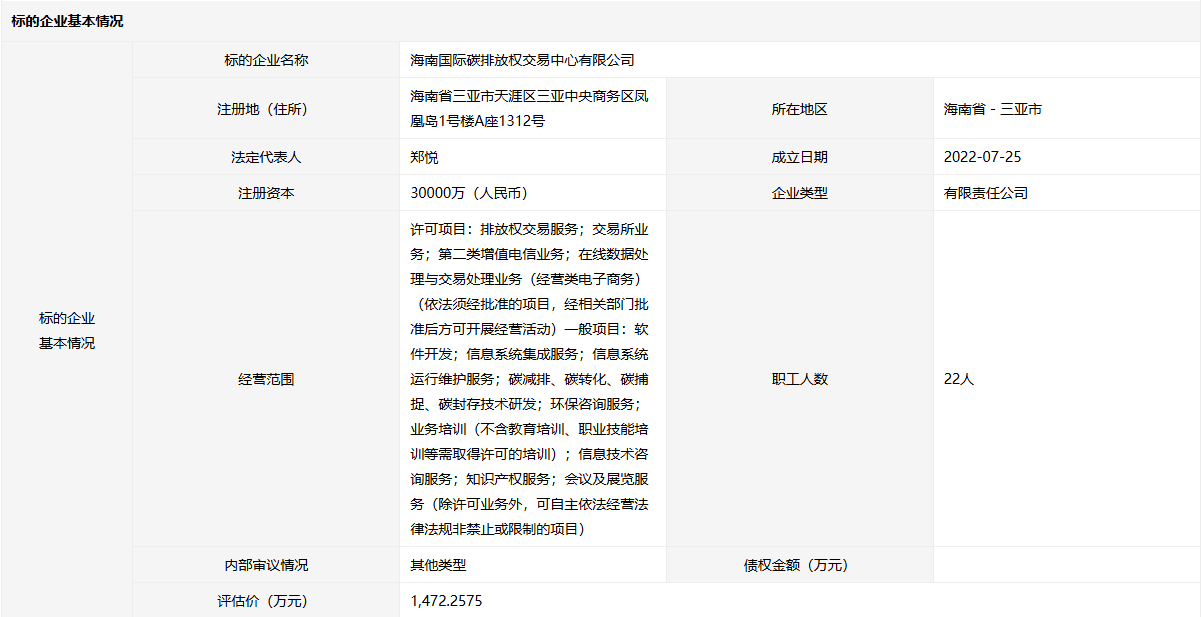Click the 标的企业基本情况 section header
This screenshot has width=1202, height=617.
click(68, 21)
